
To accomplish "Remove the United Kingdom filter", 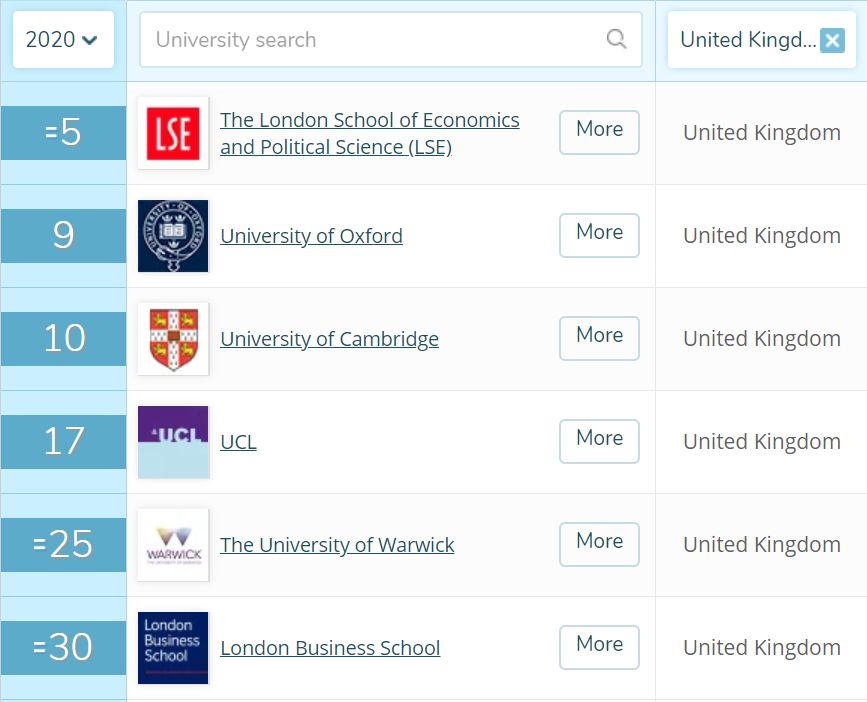I will click(x=832, y=40).
